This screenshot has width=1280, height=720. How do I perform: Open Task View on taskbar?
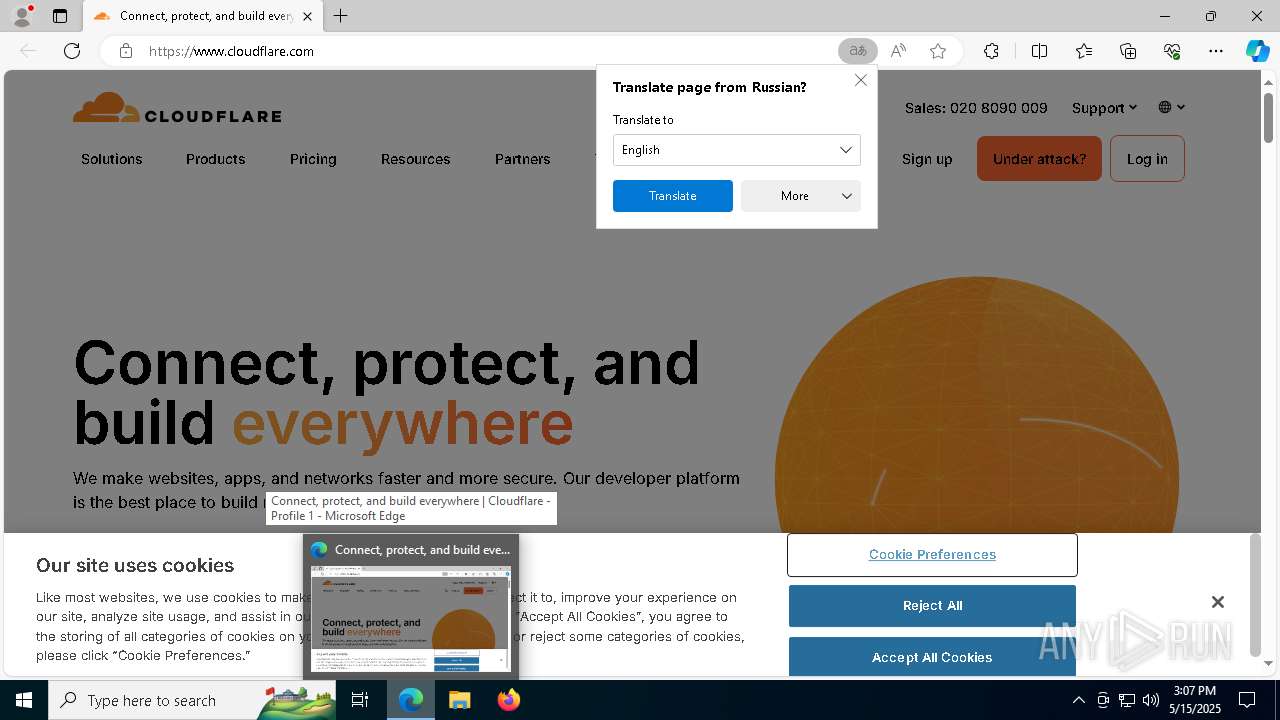point(360,700)
